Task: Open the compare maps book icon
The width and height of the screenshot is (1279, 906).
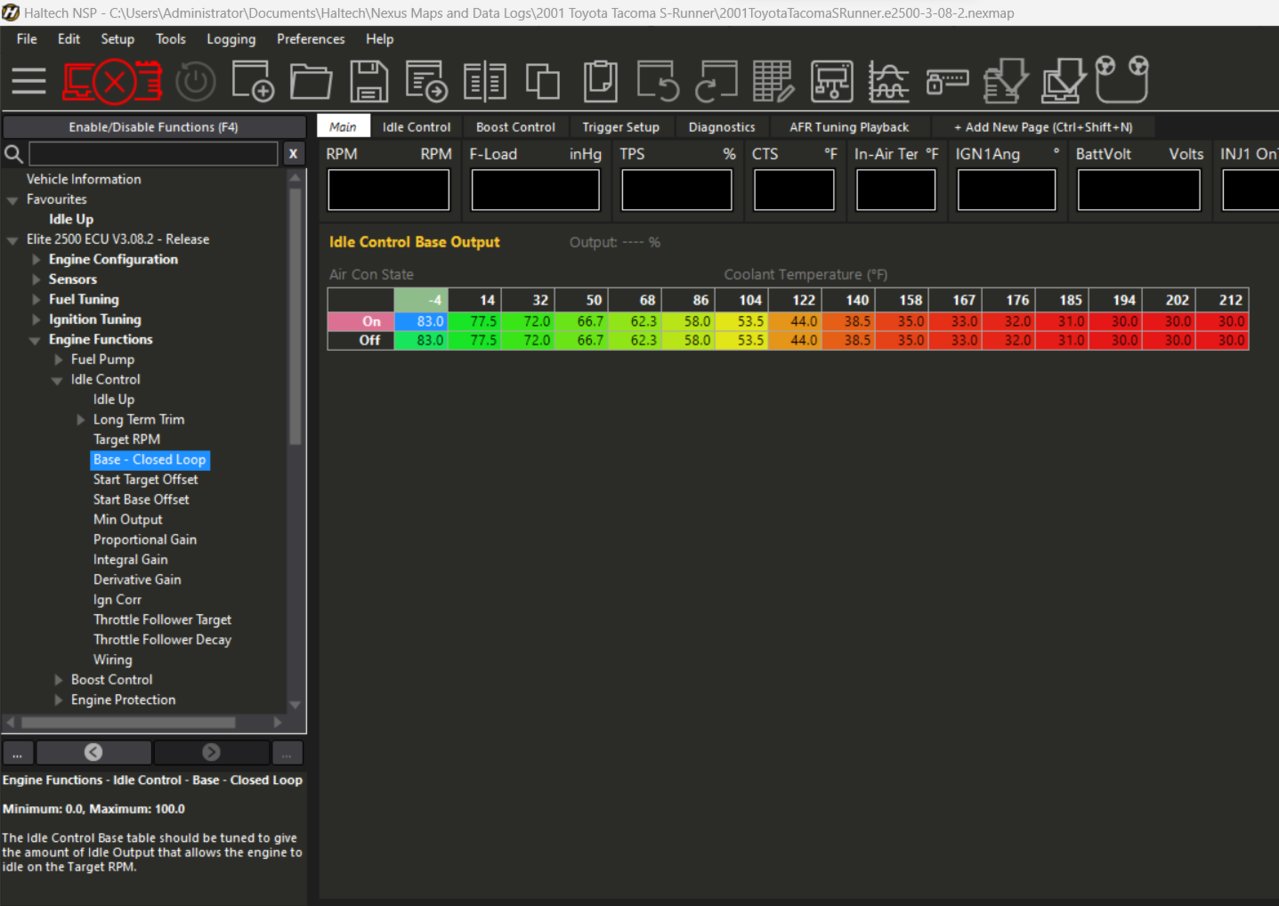Action: pos(485,81)
